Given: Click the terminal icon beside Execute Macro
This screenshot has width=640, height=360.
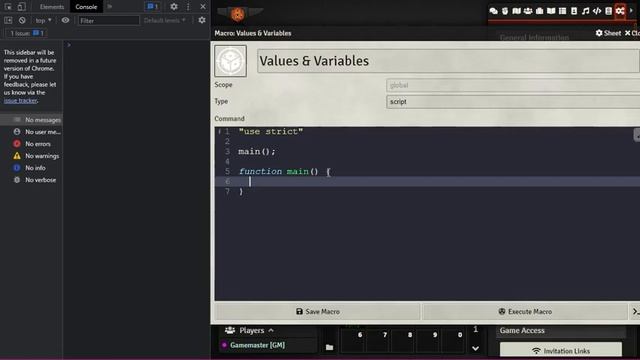Looking at the screenshot, I should [636, 311].
